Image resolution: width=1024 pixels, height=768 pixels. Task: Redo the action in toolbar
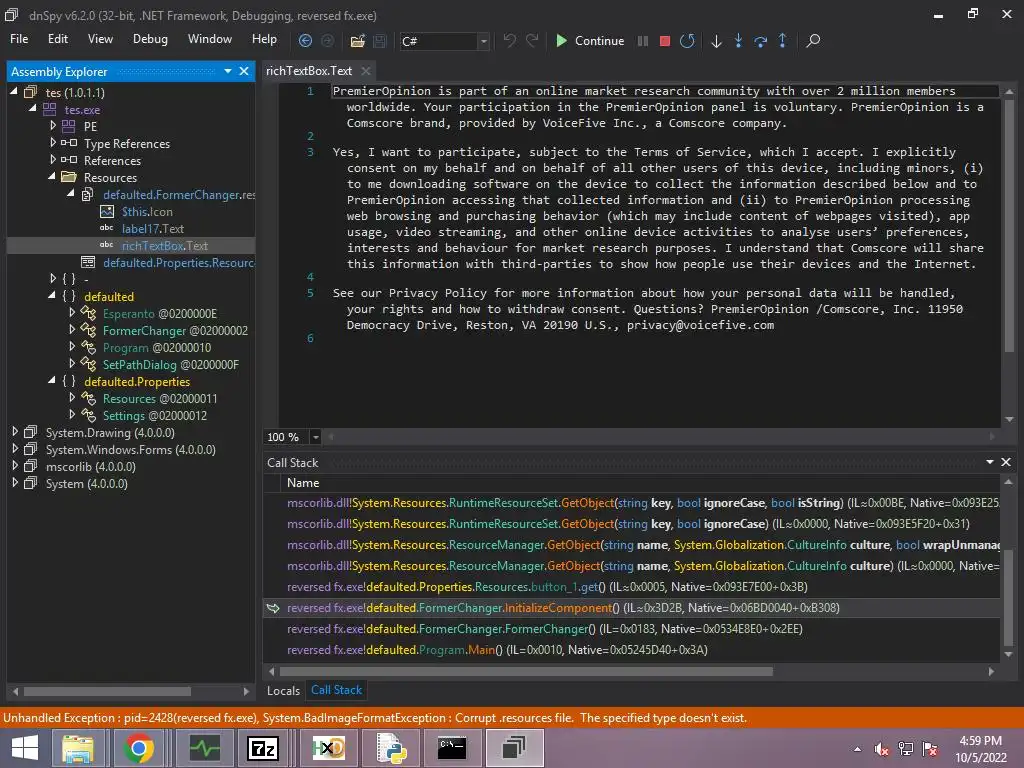point(532,40)
